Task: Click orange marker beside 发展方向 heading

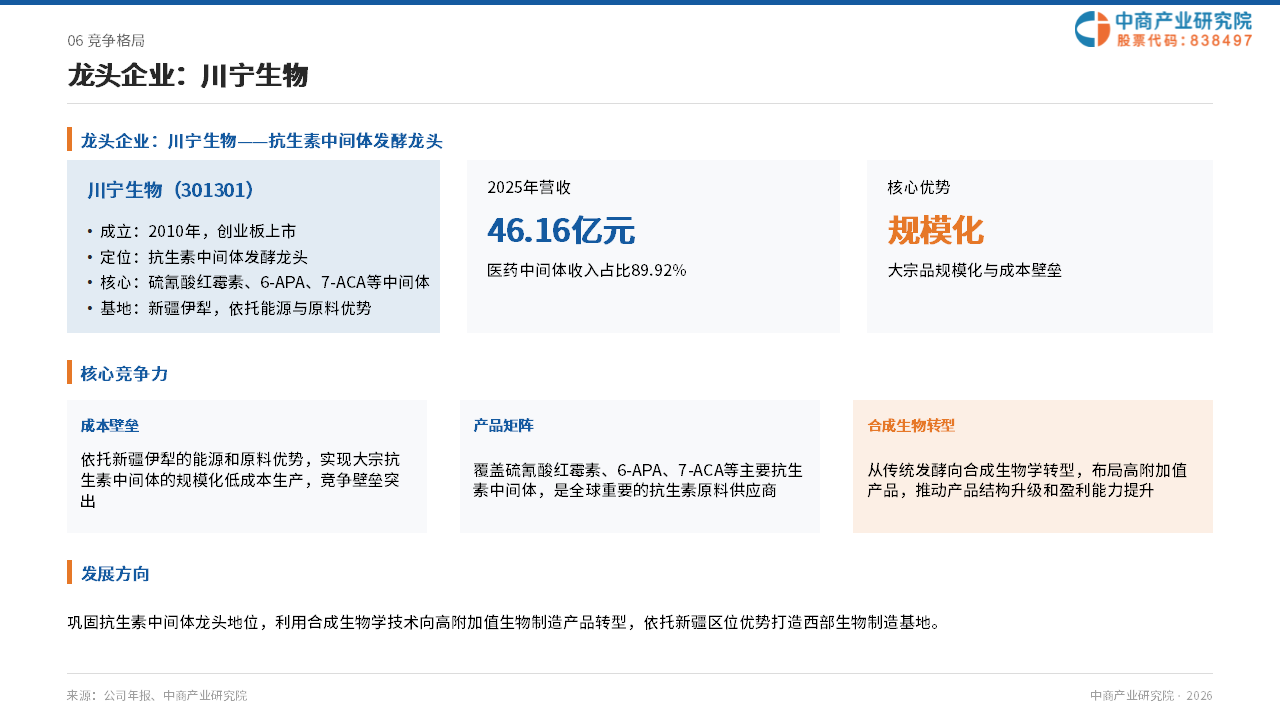Action: [x=70, y=572]
